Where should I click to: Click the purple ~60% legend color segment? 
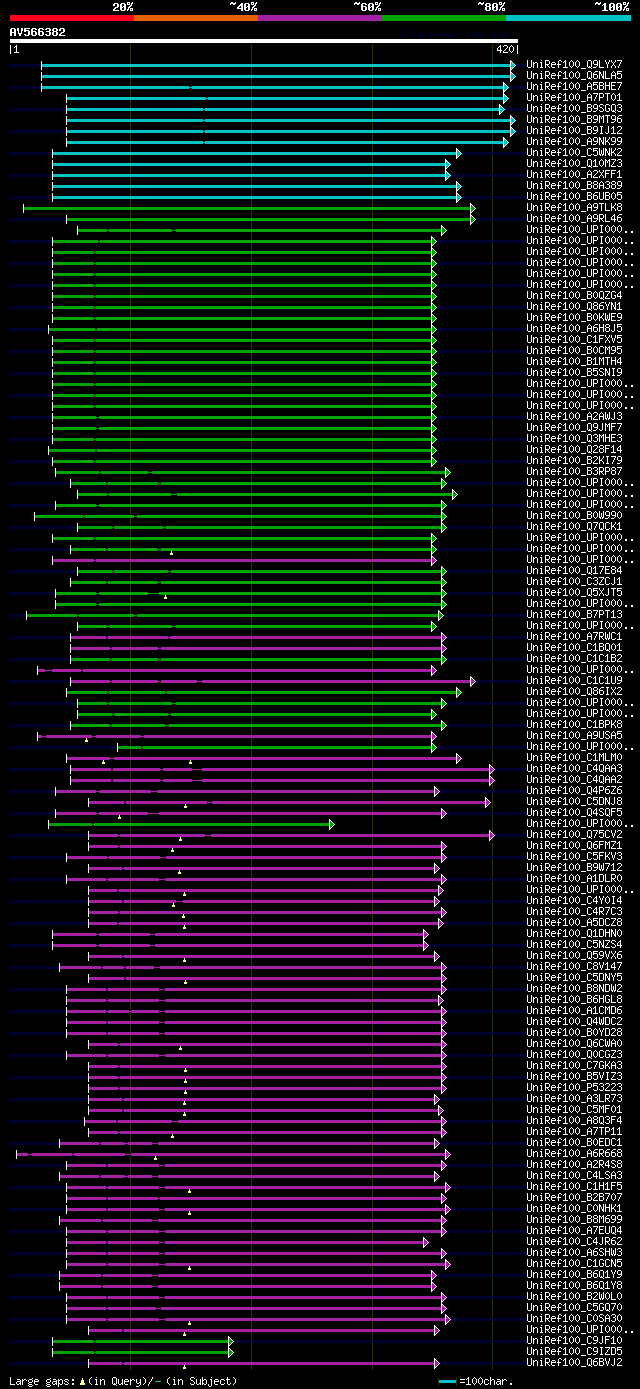coord(319,17)
